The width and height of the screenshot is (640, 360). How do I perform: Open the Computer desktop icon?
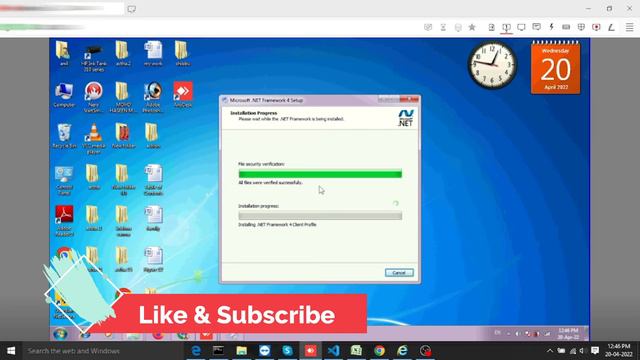(64, 95)
